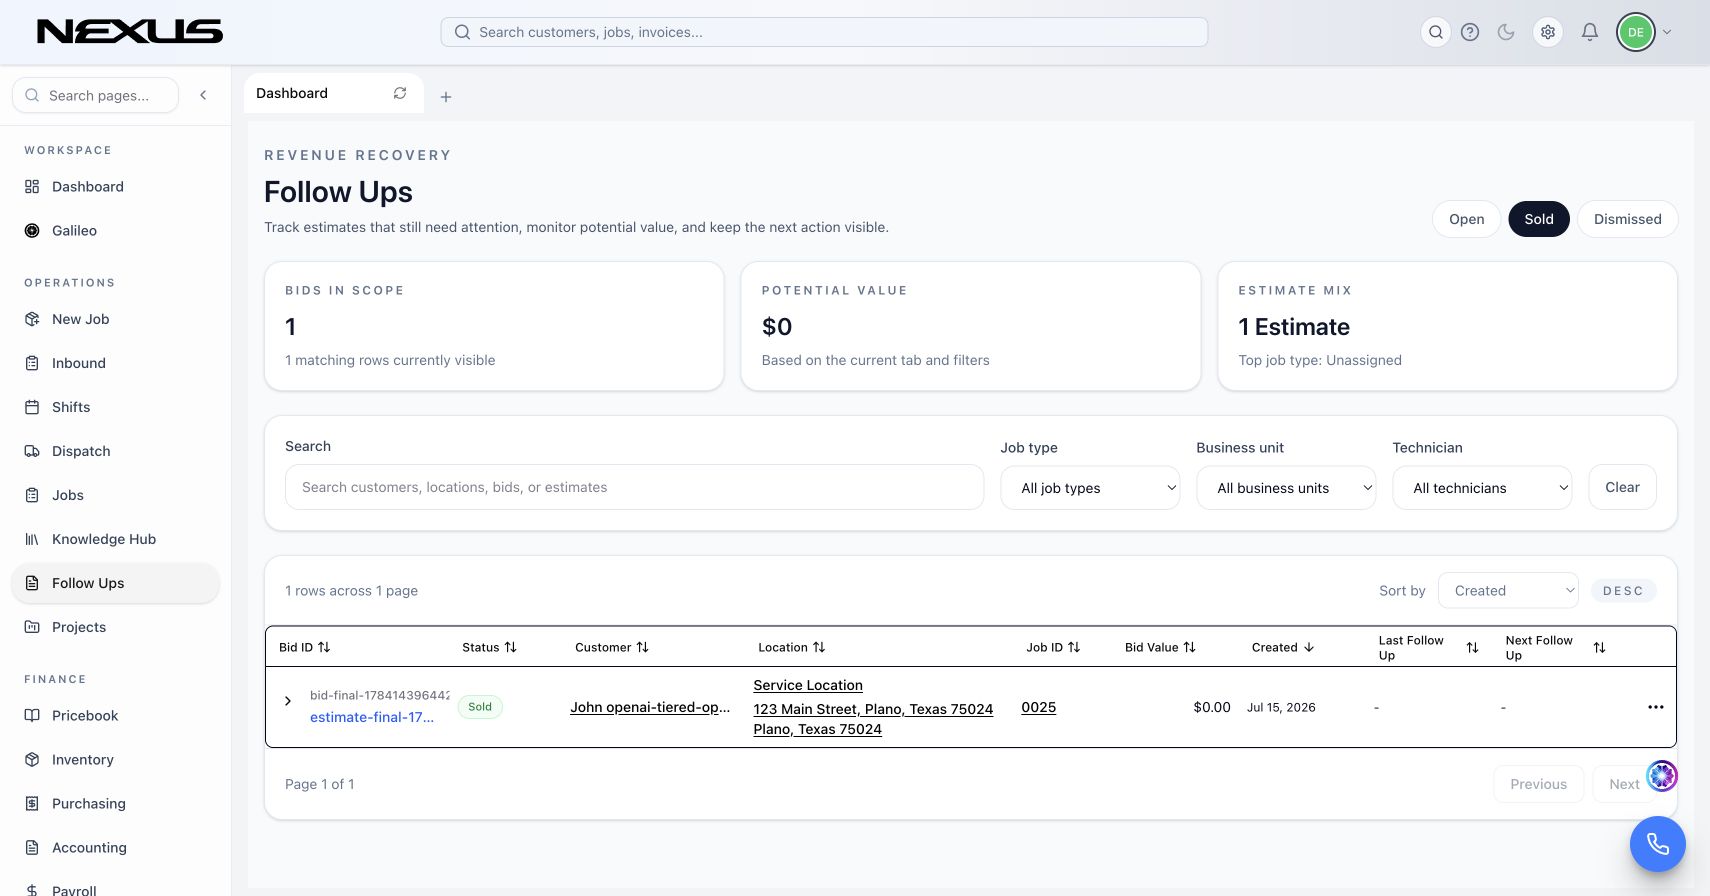Expand the bid-final row chevron

click(x=288, y=701)
